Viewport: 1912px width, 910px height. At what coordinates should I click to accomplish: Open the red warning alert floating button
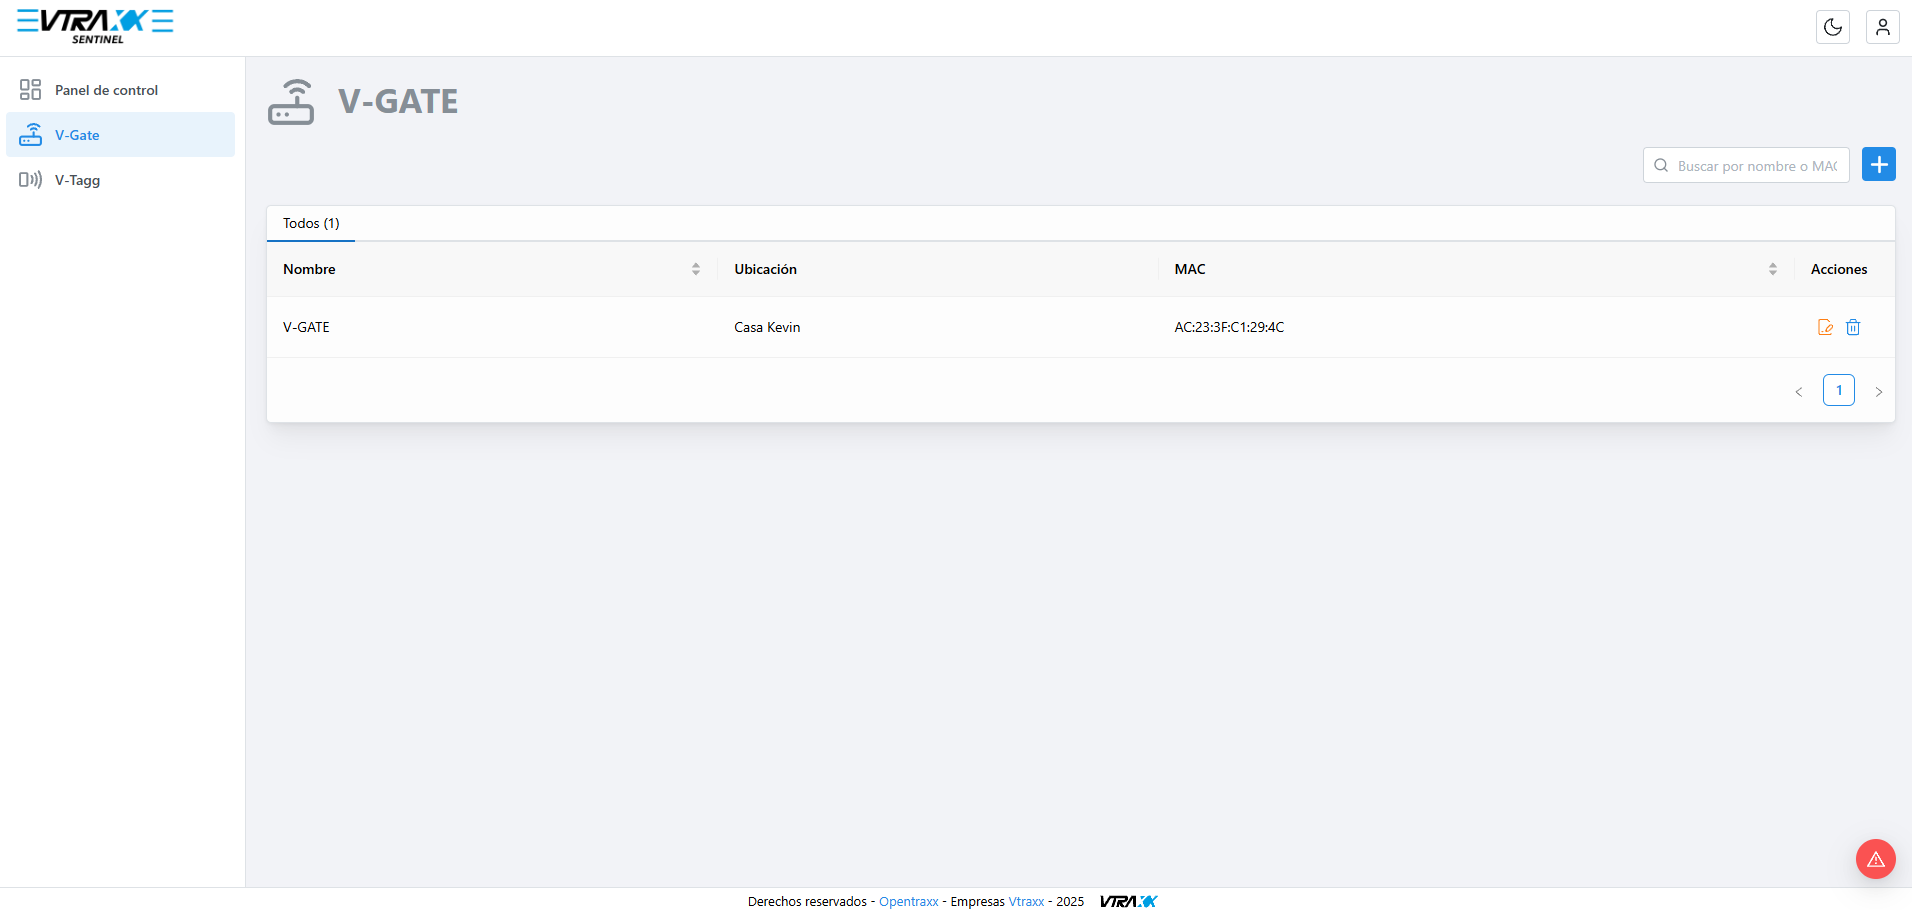point(1876,859)
